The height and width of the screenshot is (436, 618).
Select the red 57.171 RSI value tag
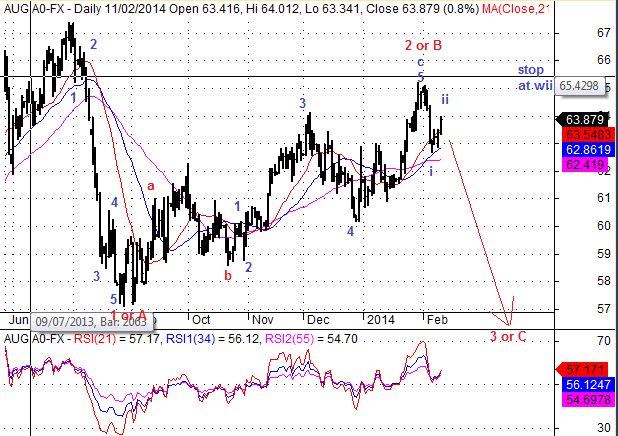(x=578, y=370)
